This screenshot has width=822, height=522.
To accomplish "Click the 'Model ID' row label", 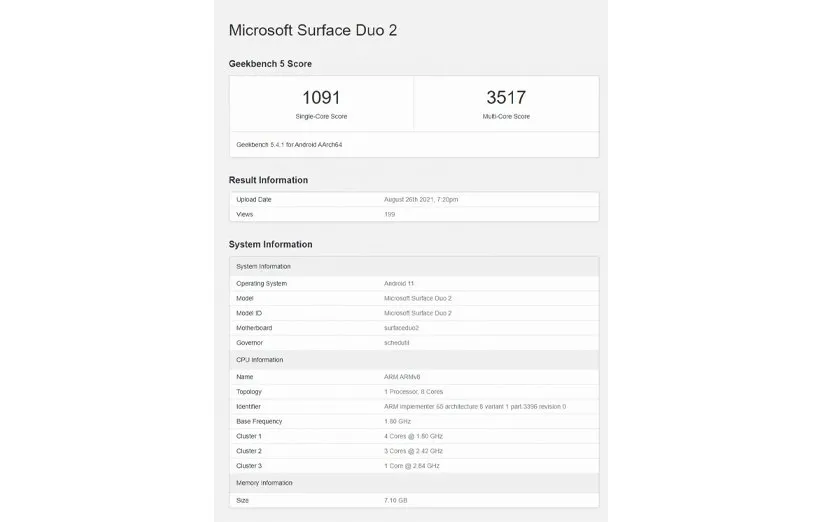I will [x=249, y=313].
